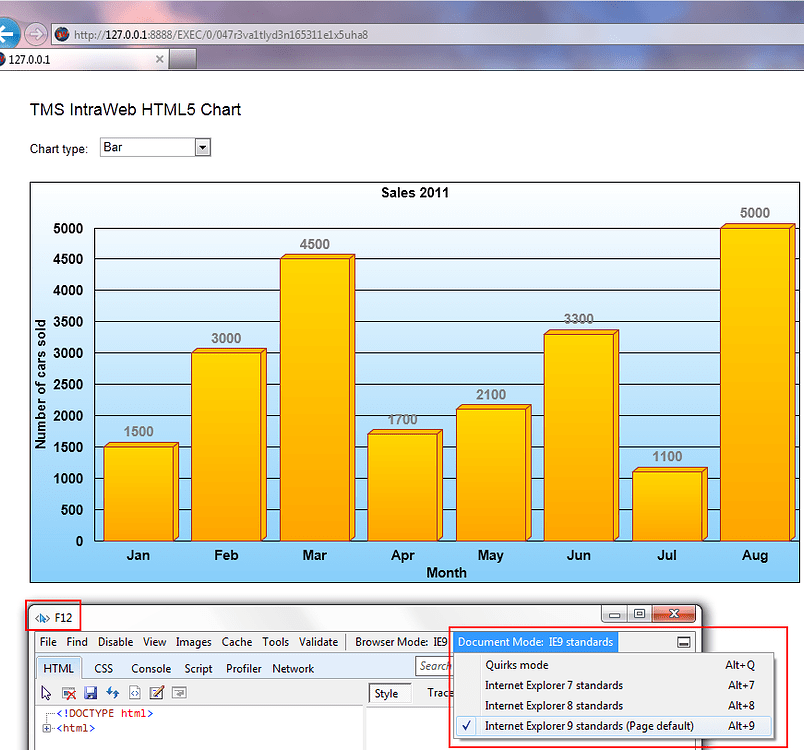Image resolution: width=804 pixels, height=750 pixels.
Task: Click the Edit icon in the toolbar
Action: (157, 692)
